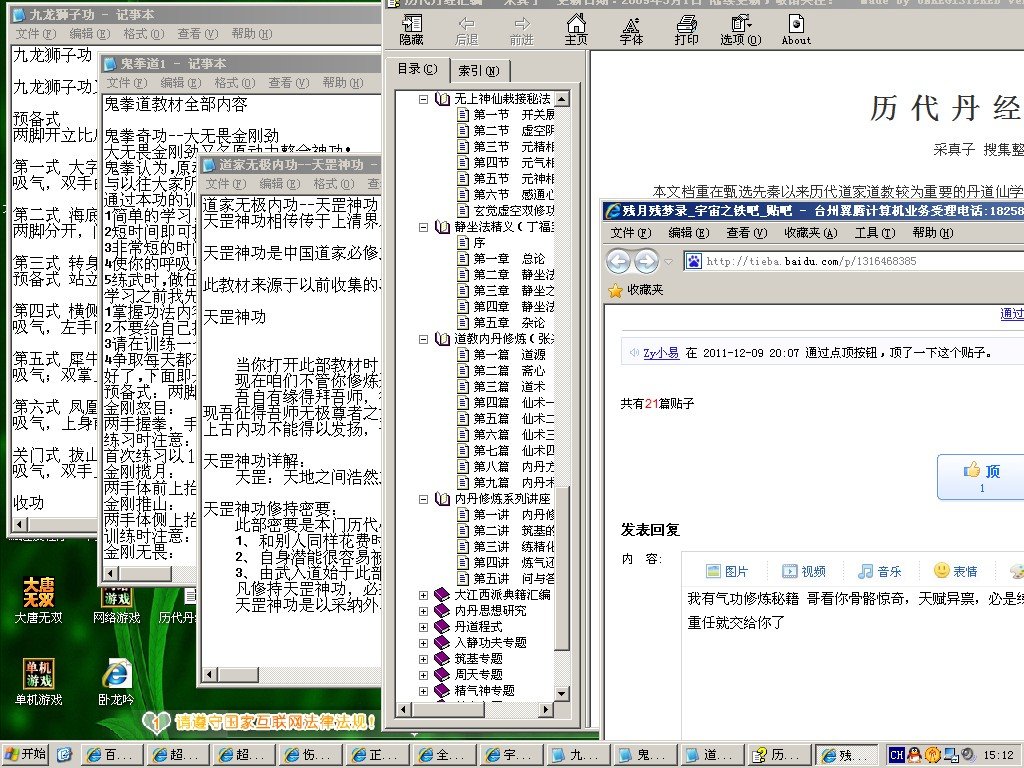Screen dimensions: 1024x768
Task: Click inside the reply content text area
Action: click(x=853, y=666)
